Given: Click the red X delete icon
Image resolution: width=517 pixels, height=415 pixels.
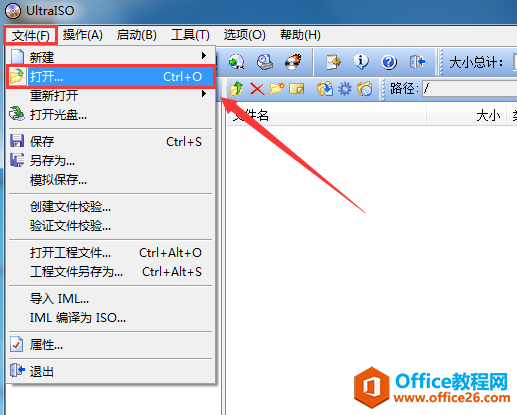Looking at the screenshot, I should [257, 89].
